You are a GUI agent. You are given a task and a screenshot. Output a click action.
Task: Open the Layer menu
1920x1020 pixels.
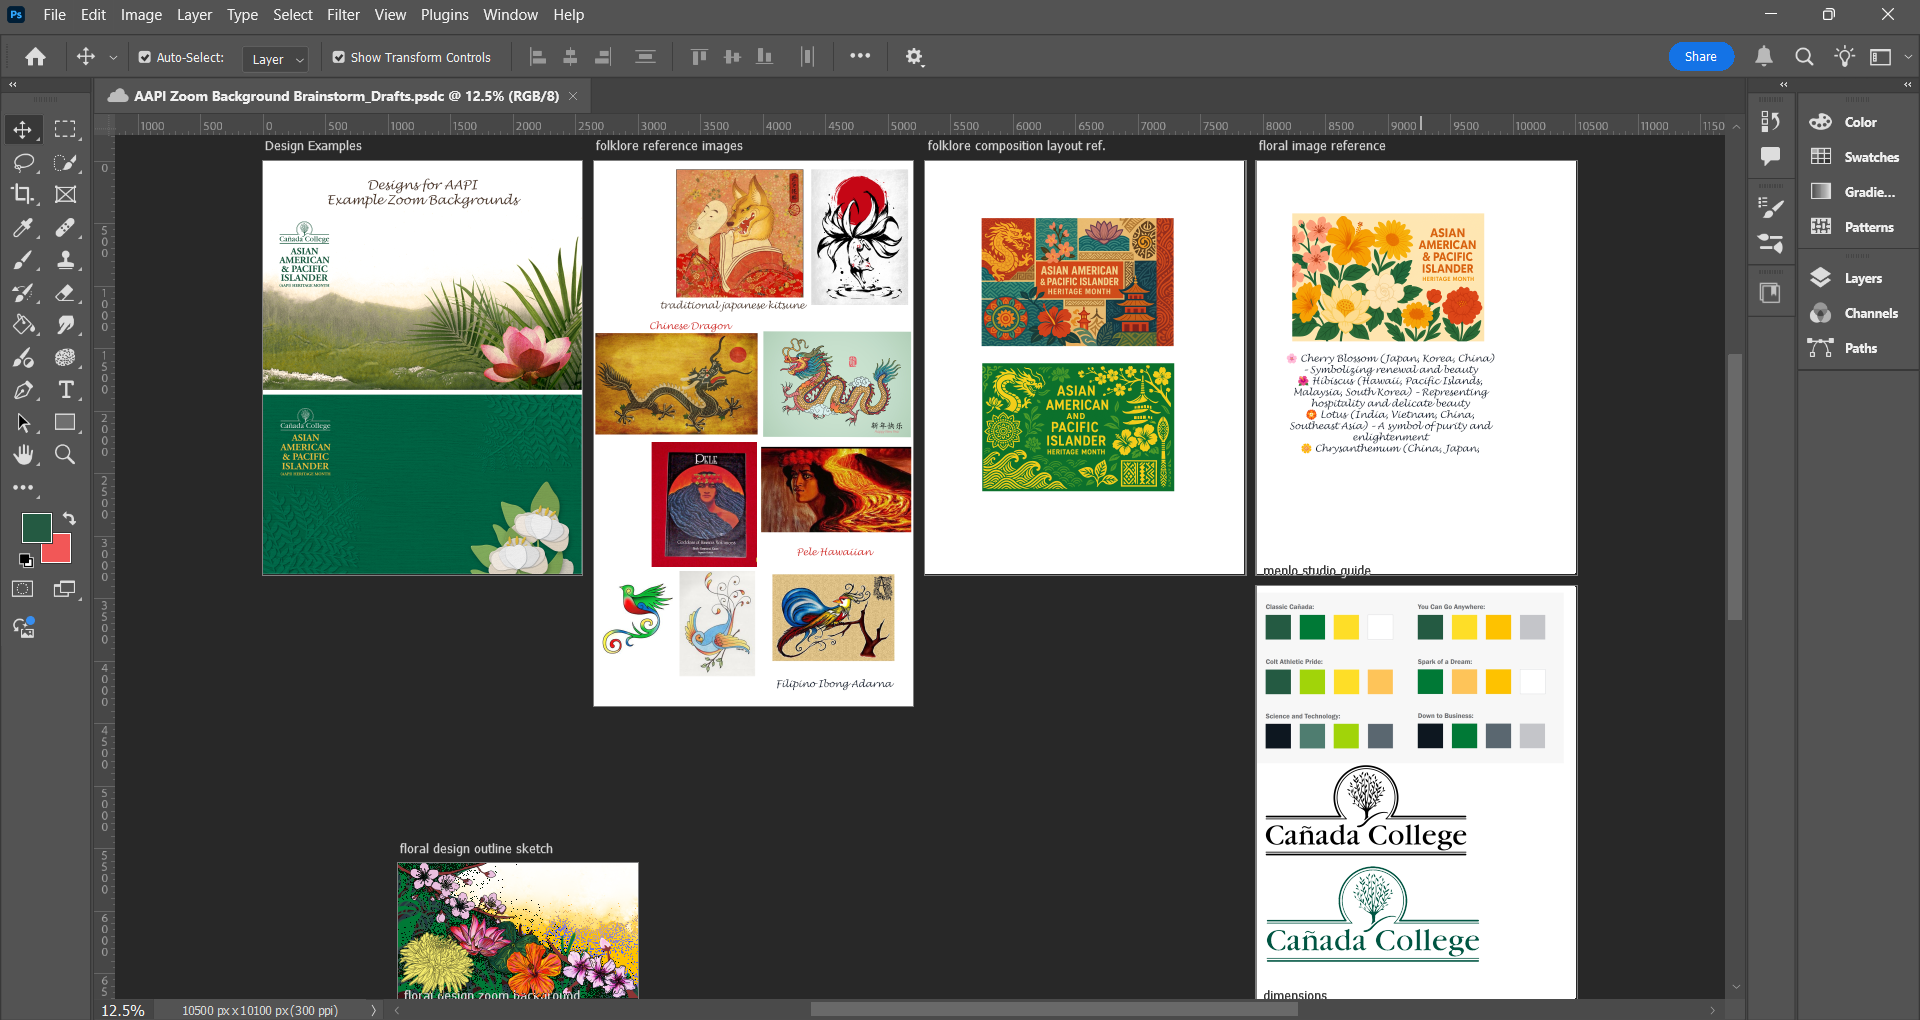tap(194, 15)
